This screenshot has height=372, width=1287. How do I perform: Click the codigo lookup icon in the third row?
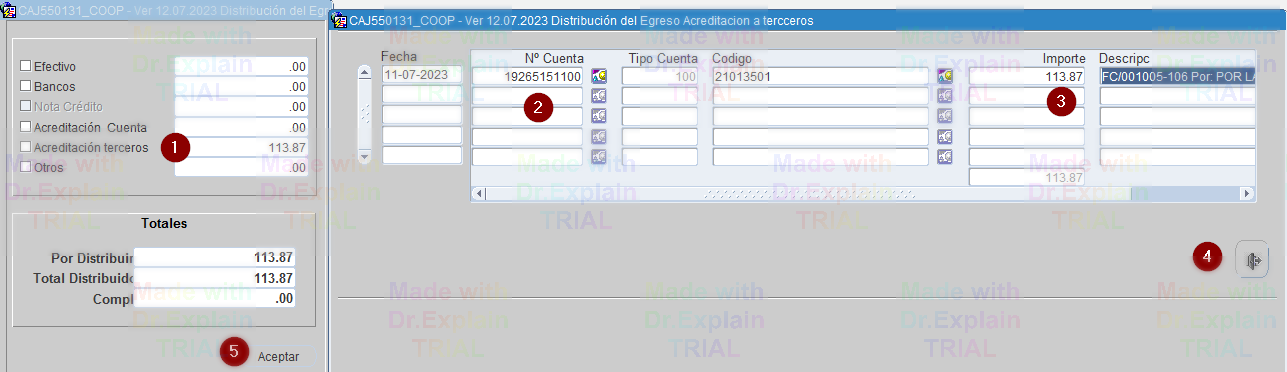point(945,116)
